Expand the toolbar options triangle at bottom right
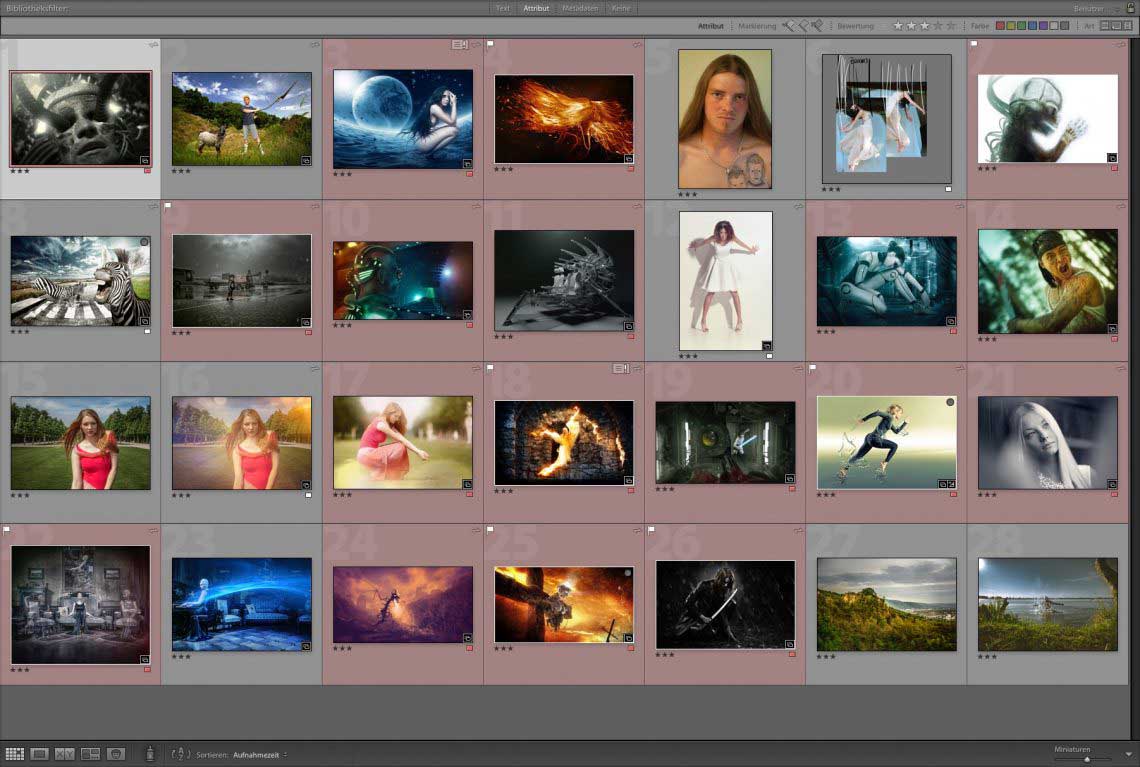This screenshot has height=767, width=1140. point(1129,754)
